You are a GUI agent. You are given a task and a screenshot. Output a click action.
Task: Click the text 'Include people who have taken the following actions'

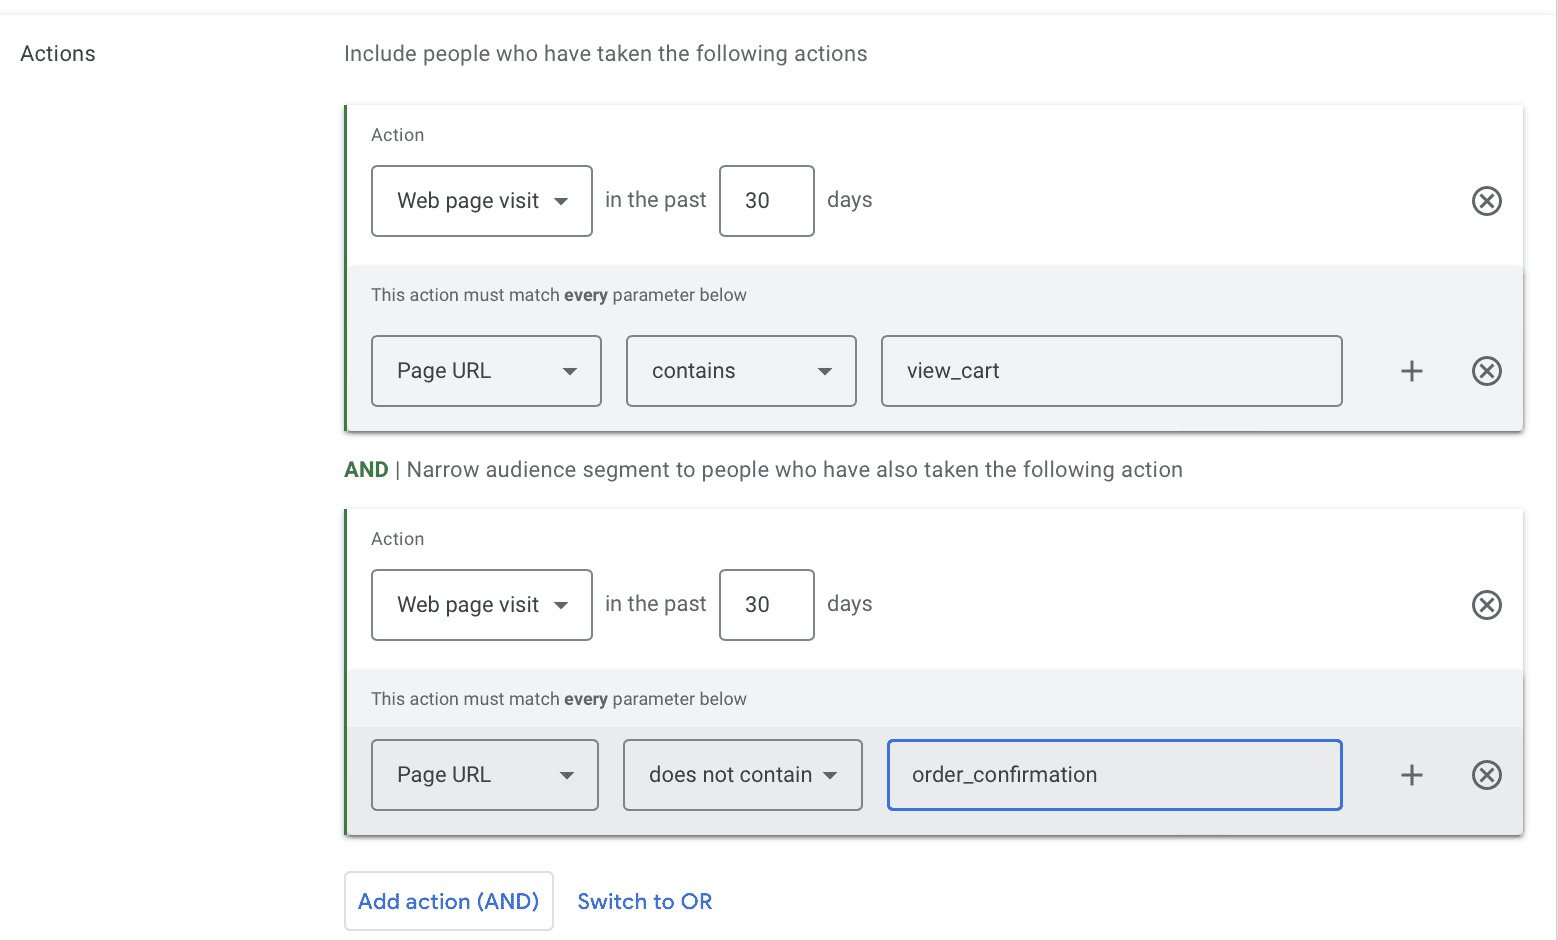coord(606,54)
